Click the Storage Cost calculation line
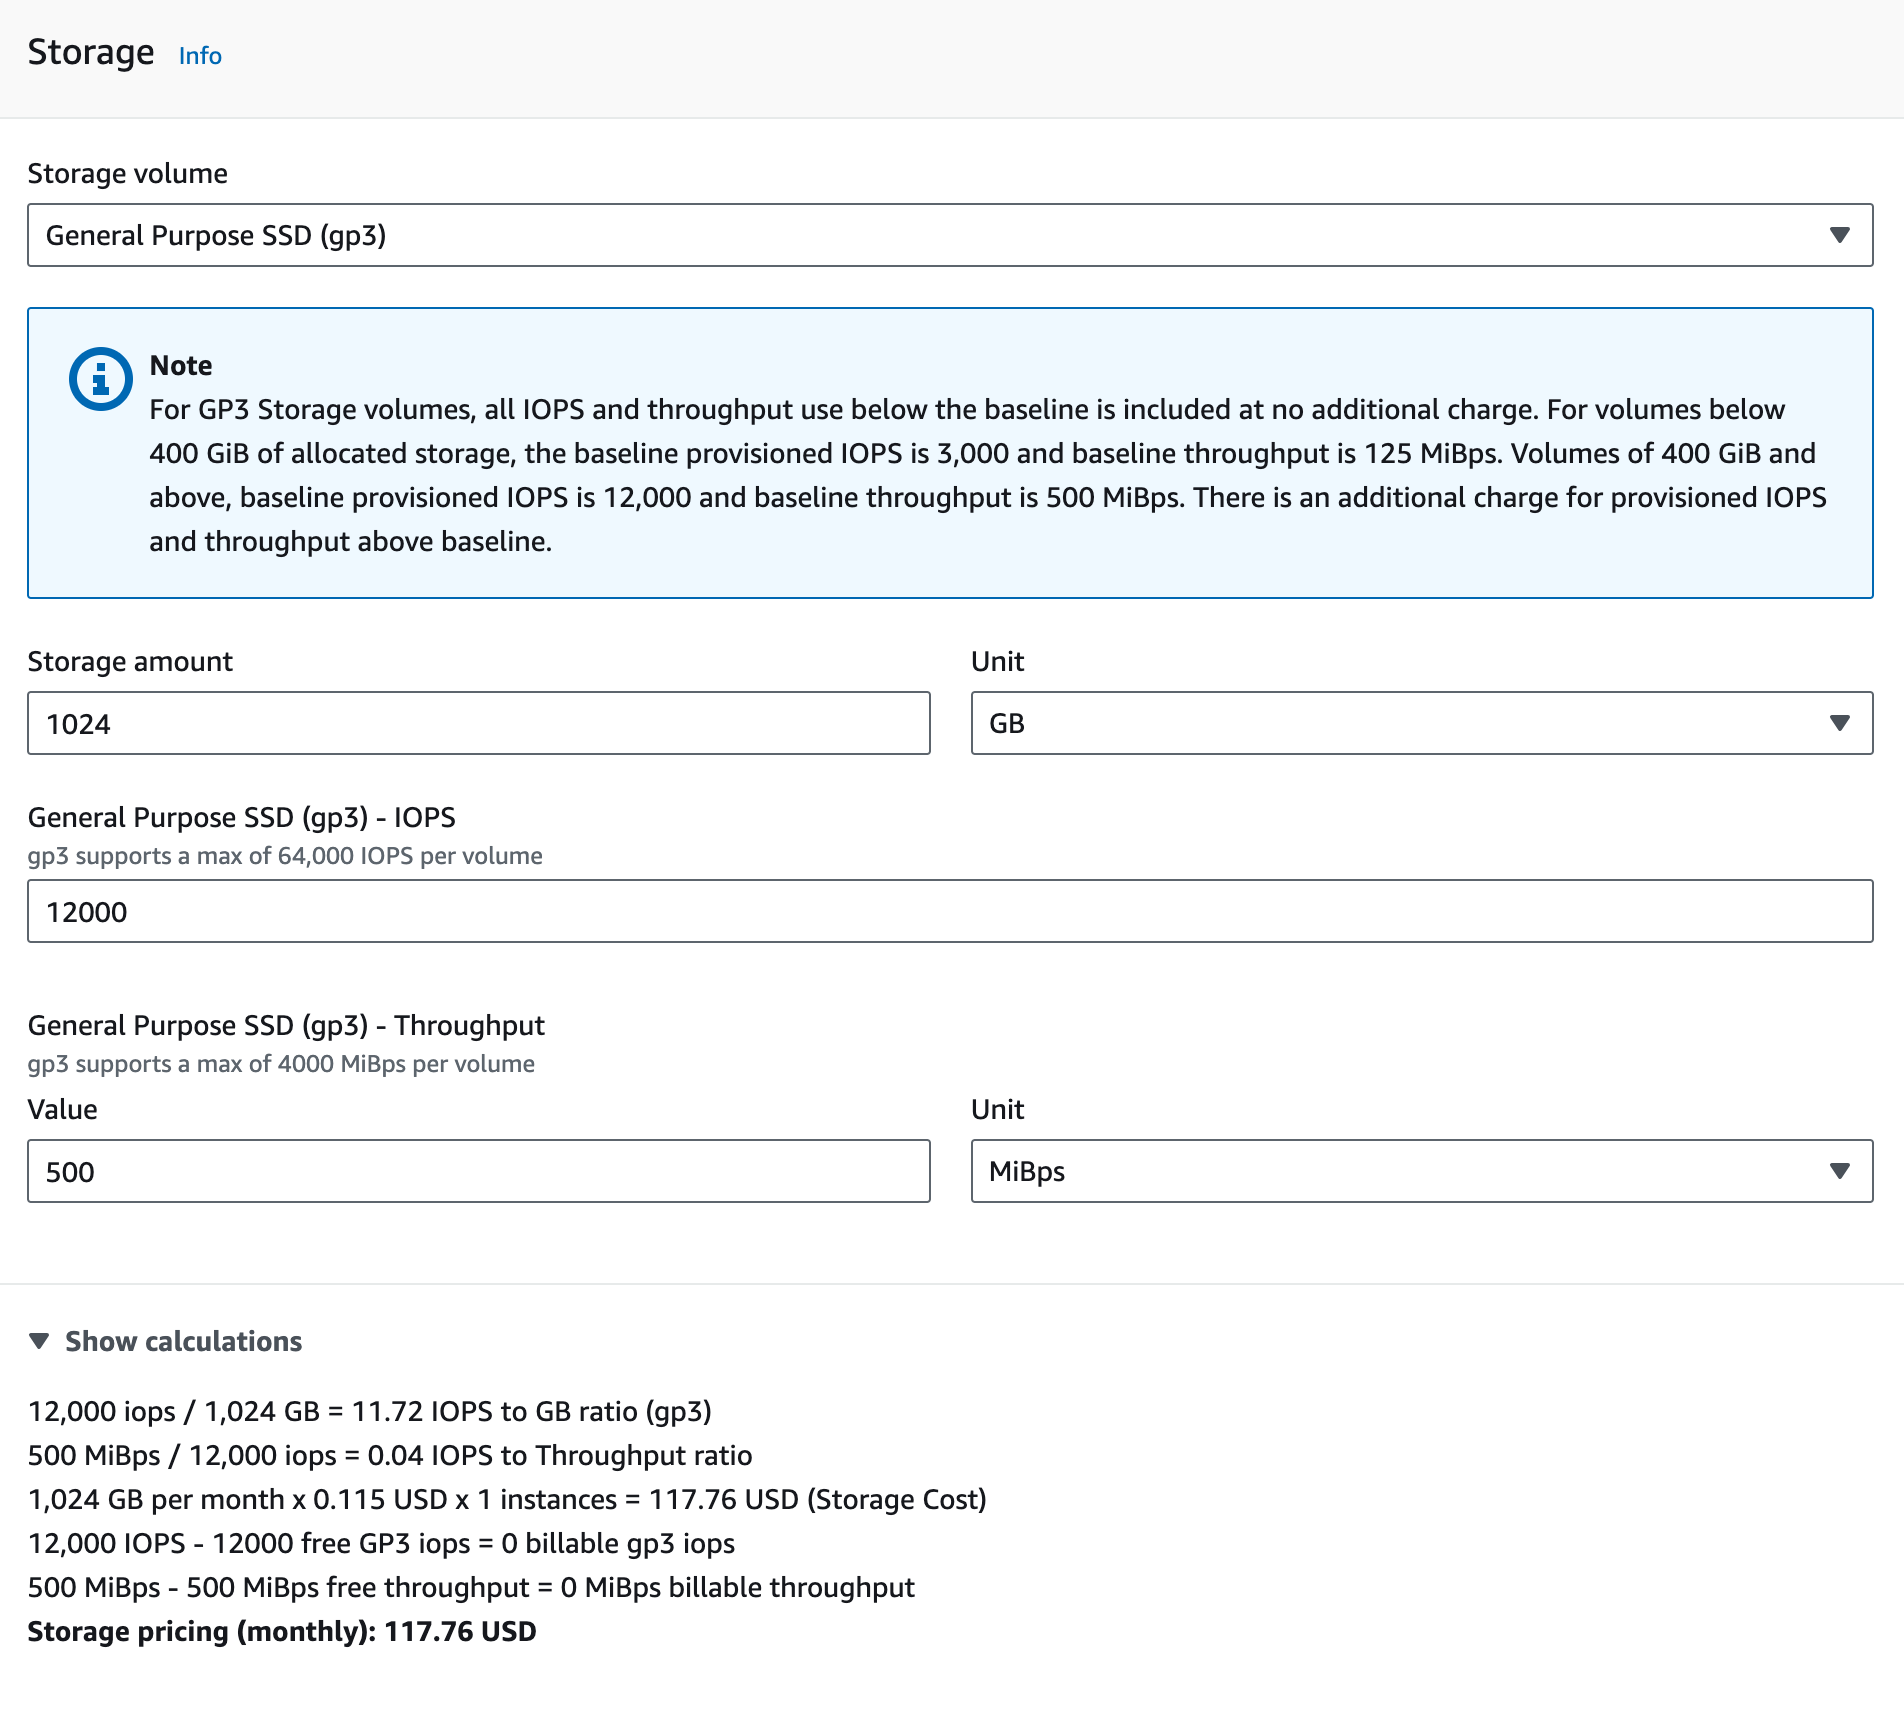 click(x=507, y=1499)
